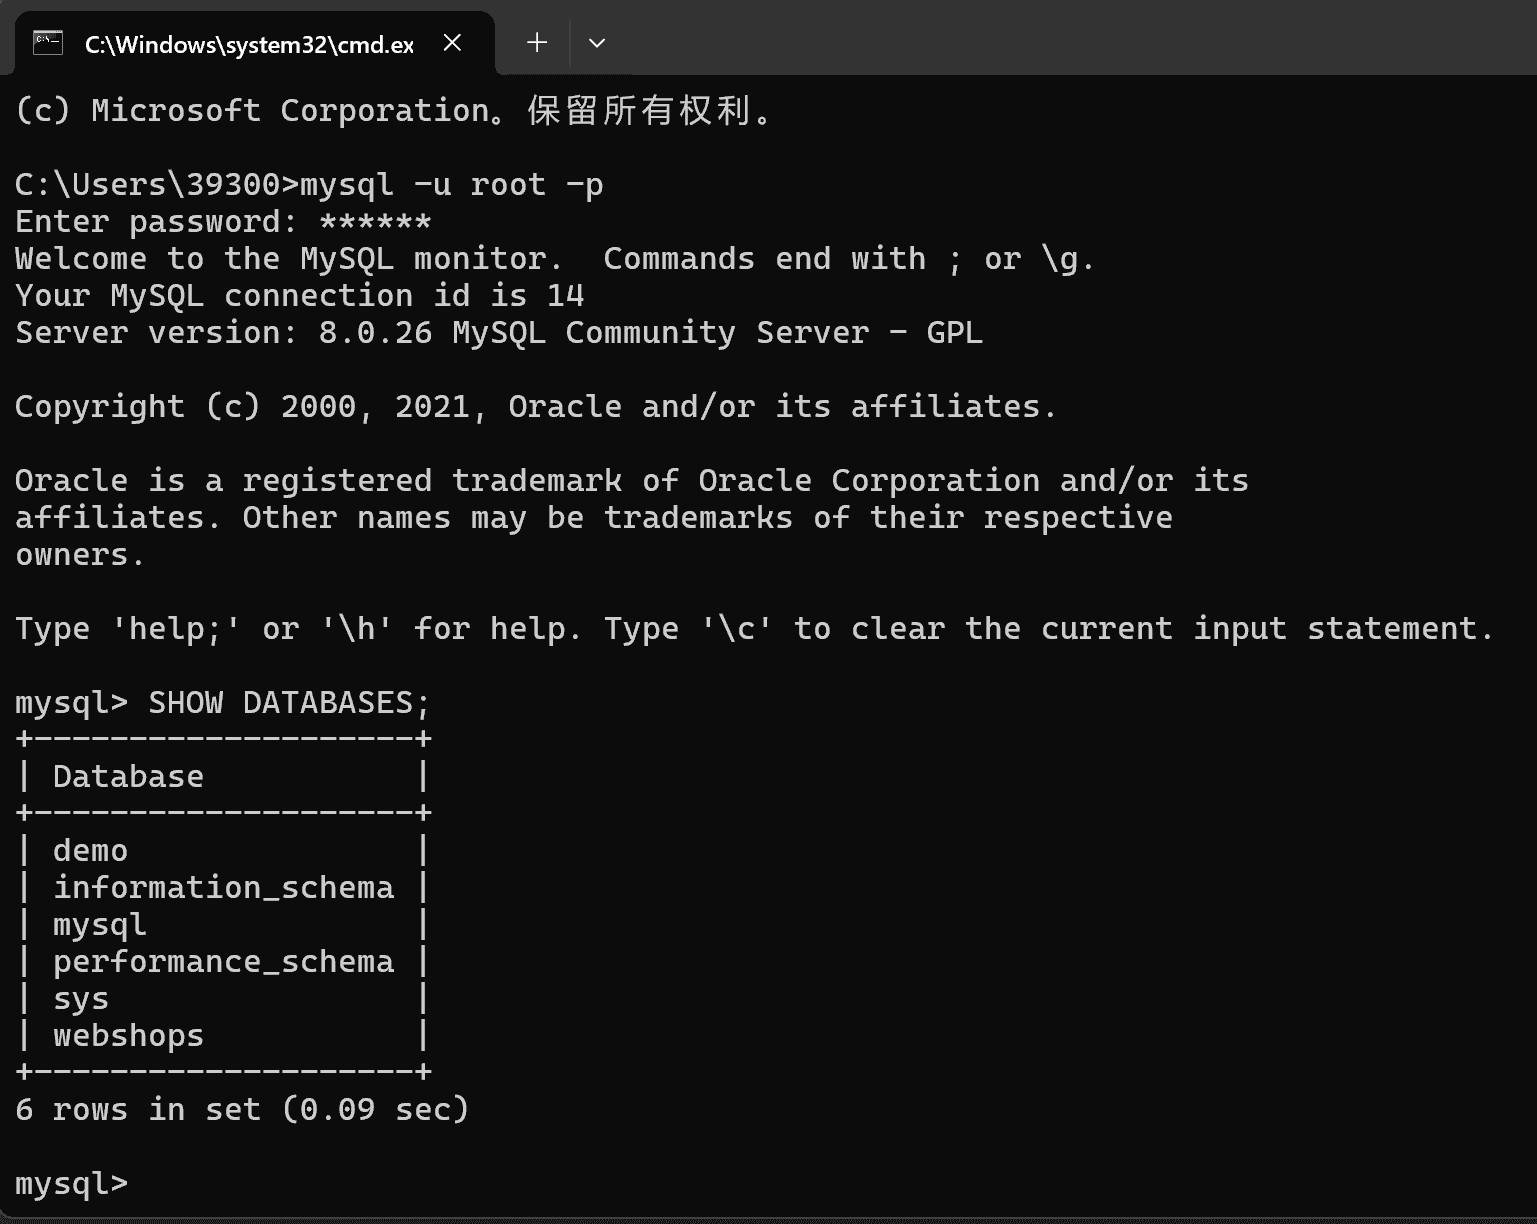
Task: Expand the terminal profiles dropdown chevron
Action: click(x=597, y=43)
